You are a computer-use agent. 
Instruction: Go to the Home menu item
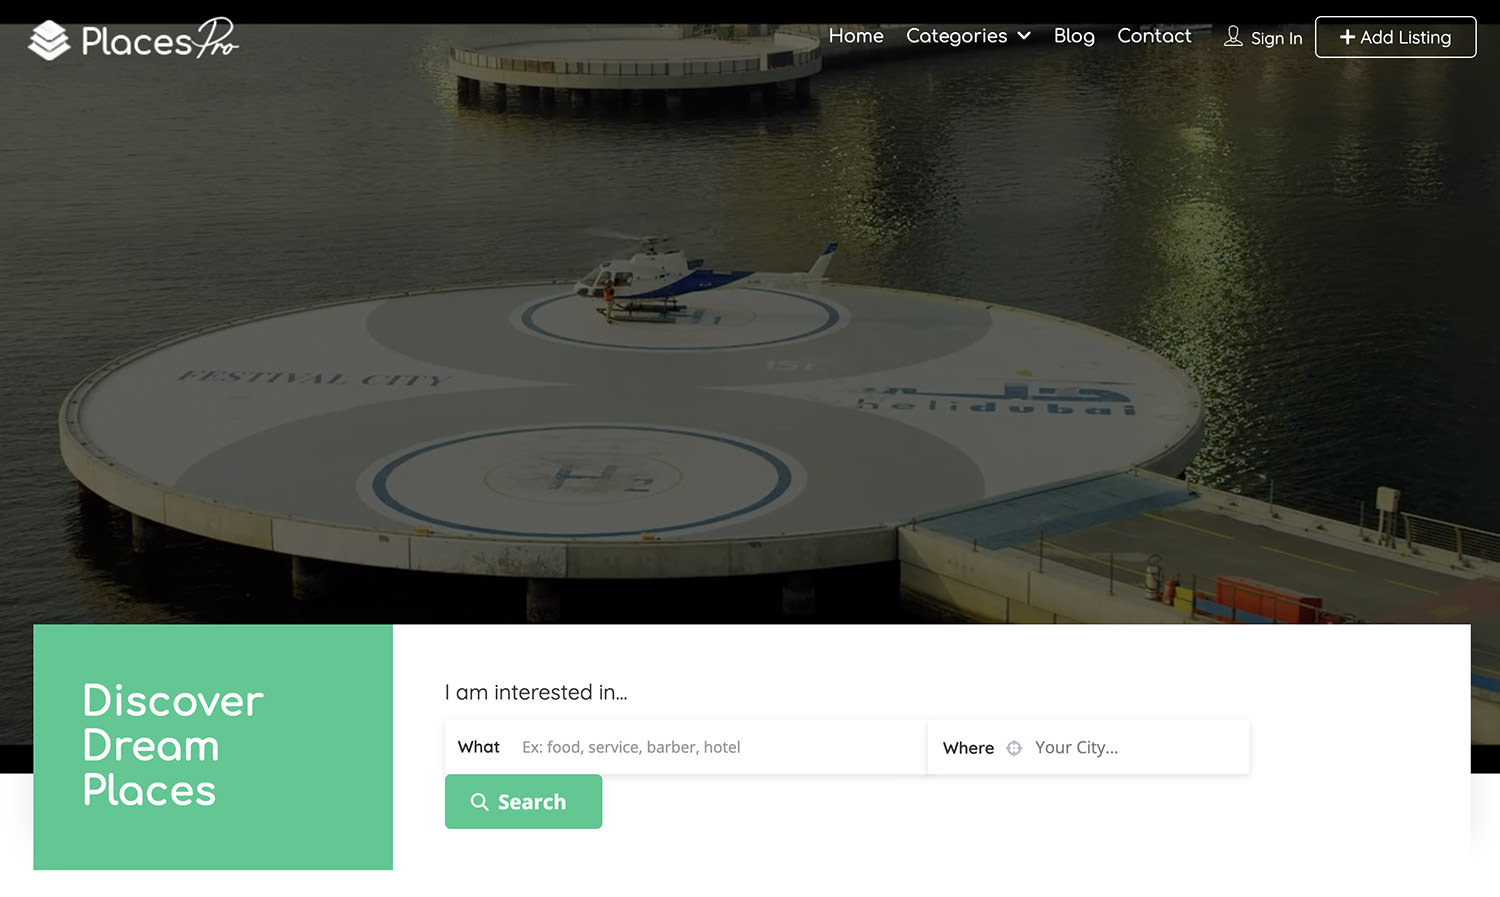click(856, 36)
